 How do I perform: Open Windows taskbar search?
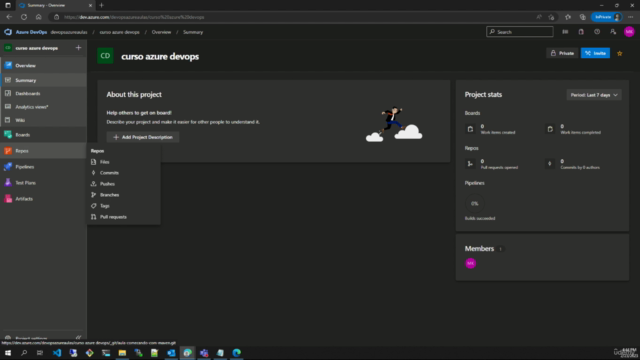click(x=24, y=353)
